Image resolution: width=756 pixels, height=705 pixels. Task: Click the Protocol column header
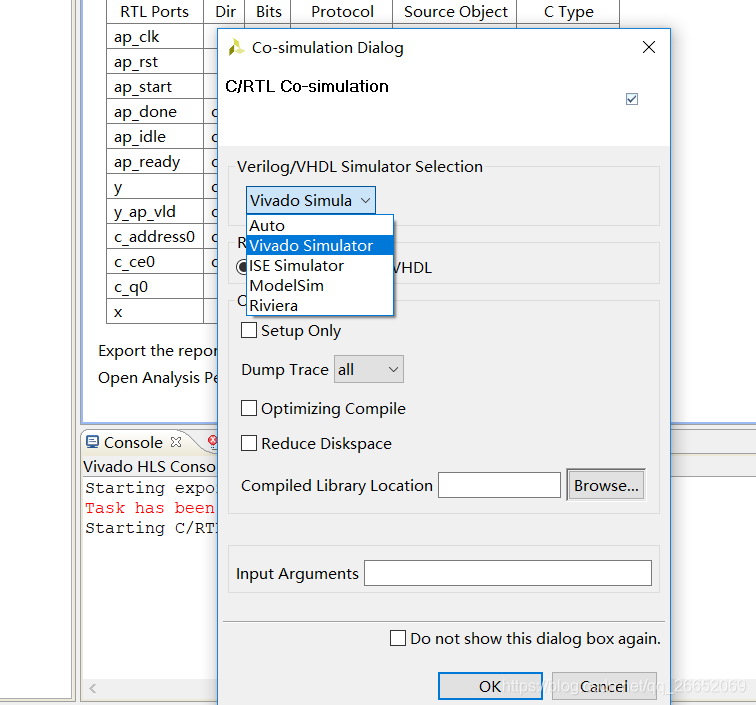point(342,12)
